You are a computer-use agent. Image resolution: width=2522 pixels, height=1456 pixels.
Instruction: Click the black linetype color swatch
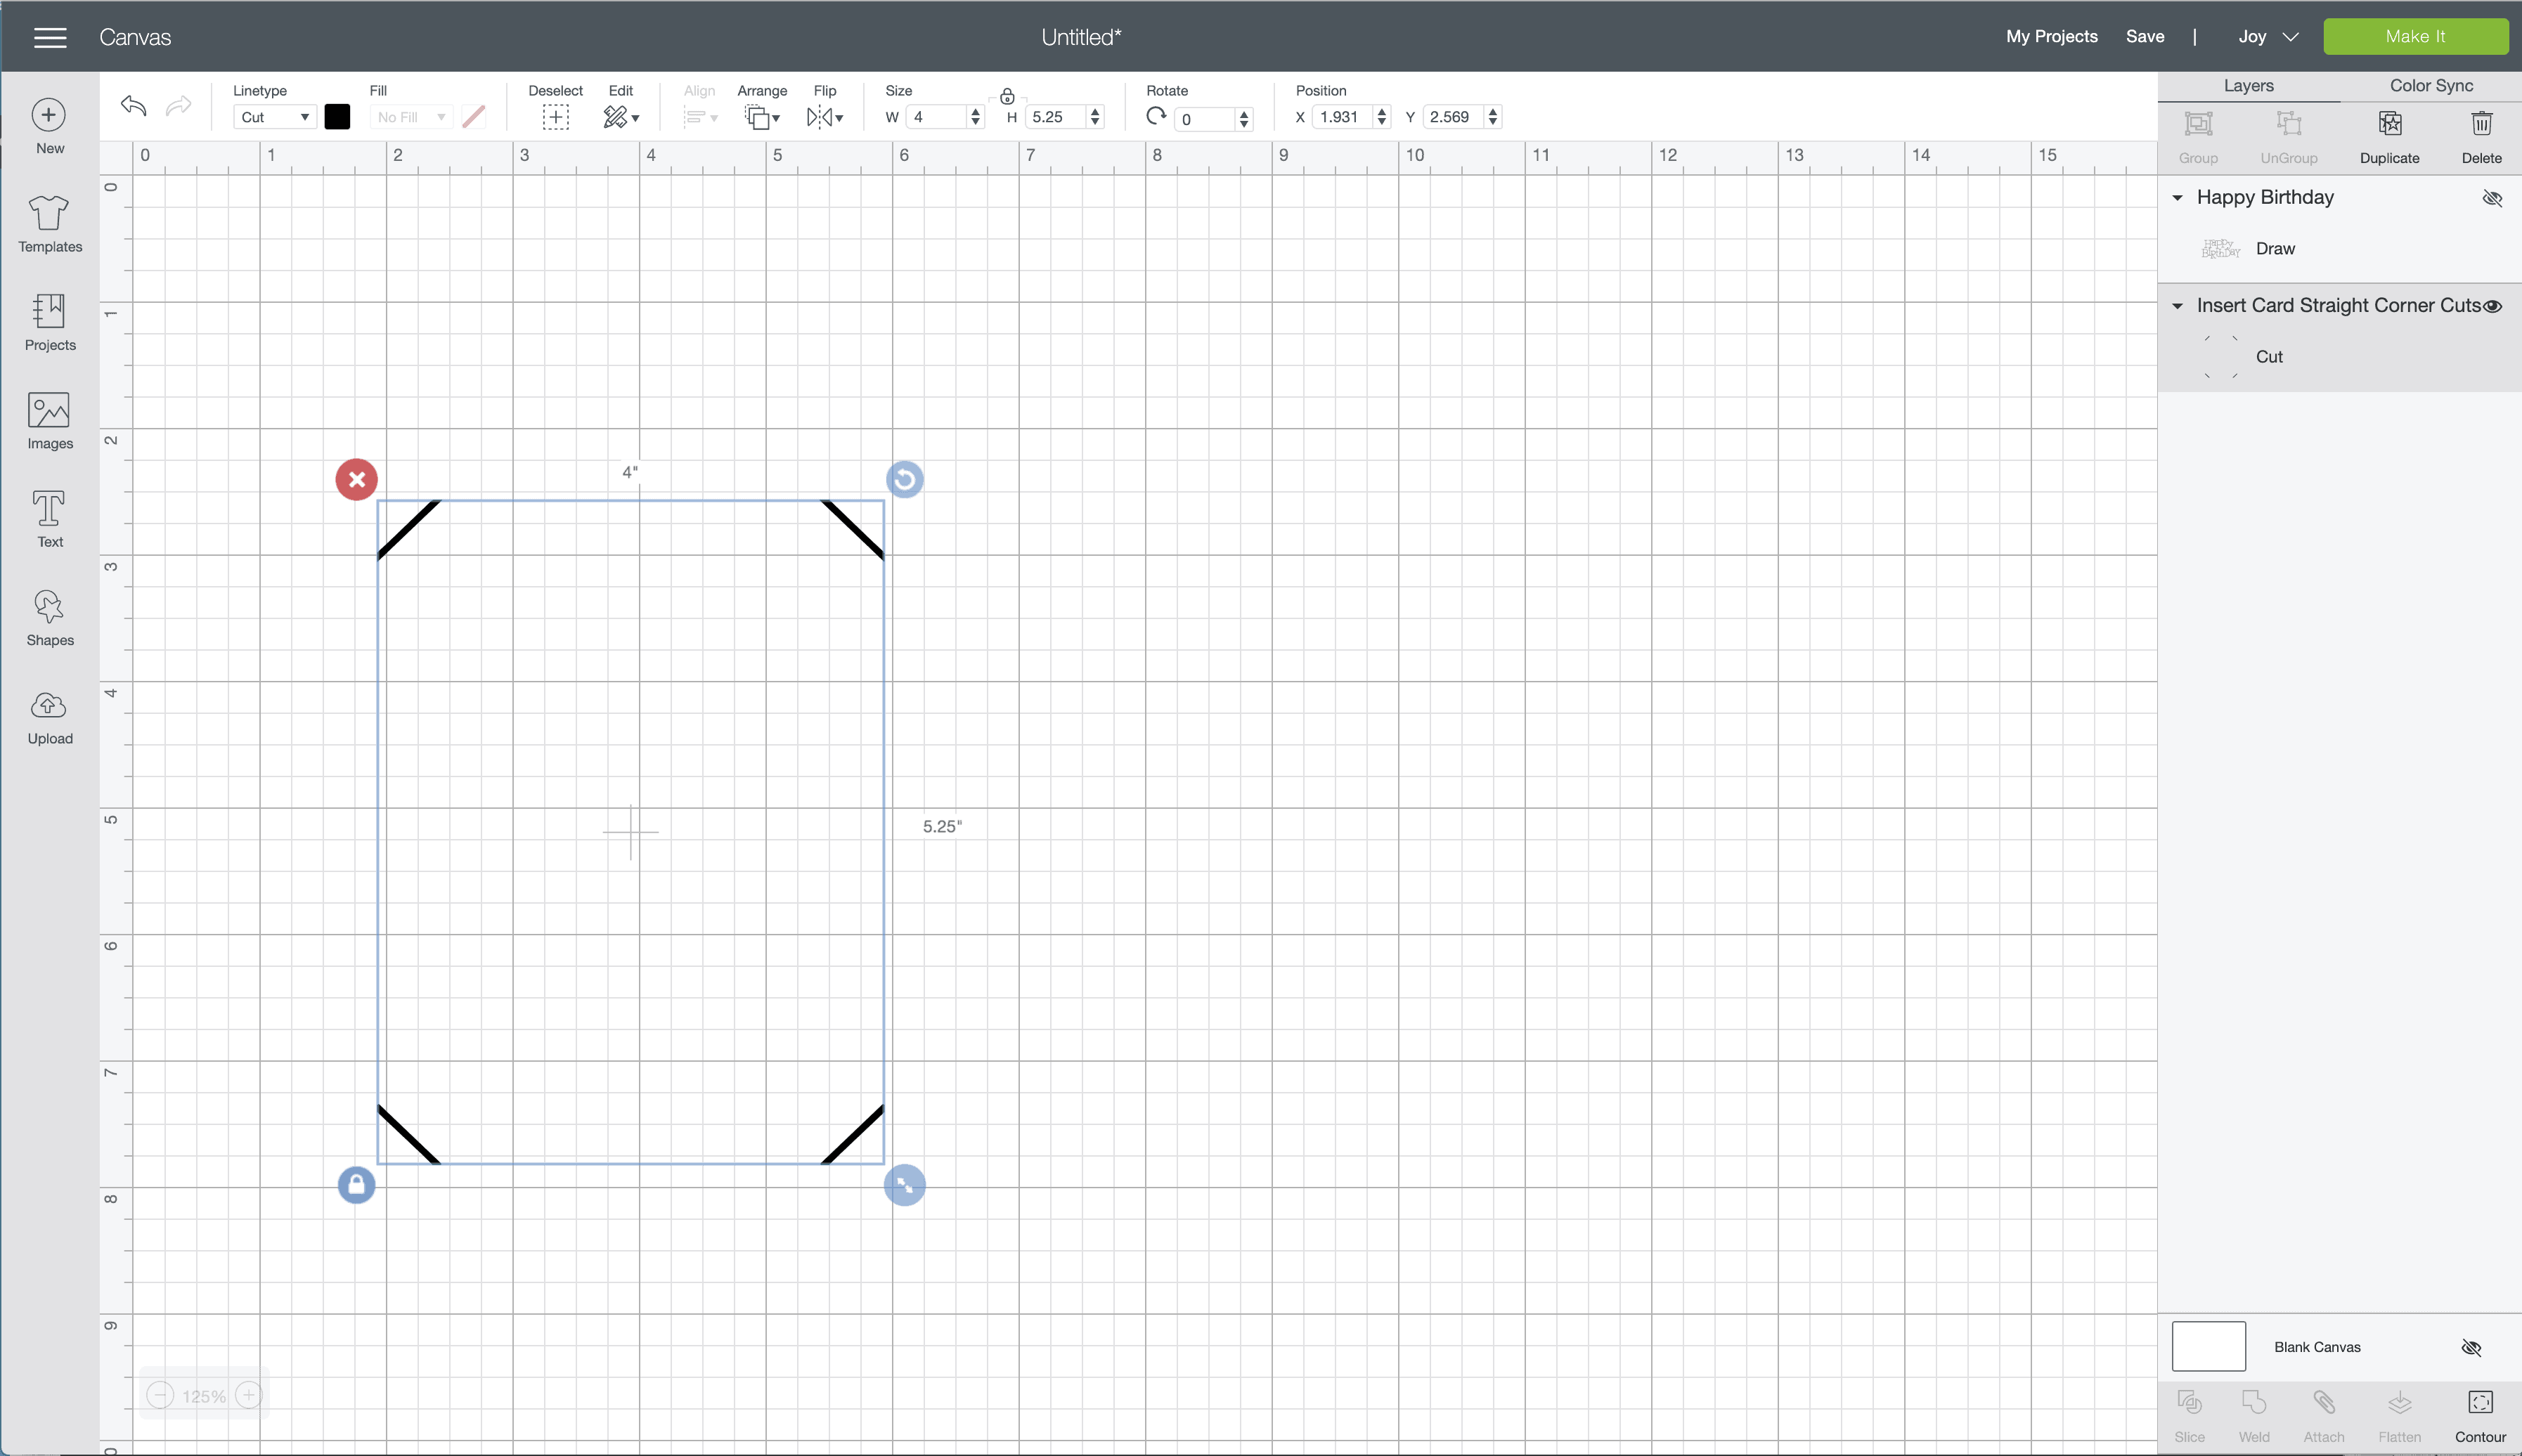tap(337, 117)
